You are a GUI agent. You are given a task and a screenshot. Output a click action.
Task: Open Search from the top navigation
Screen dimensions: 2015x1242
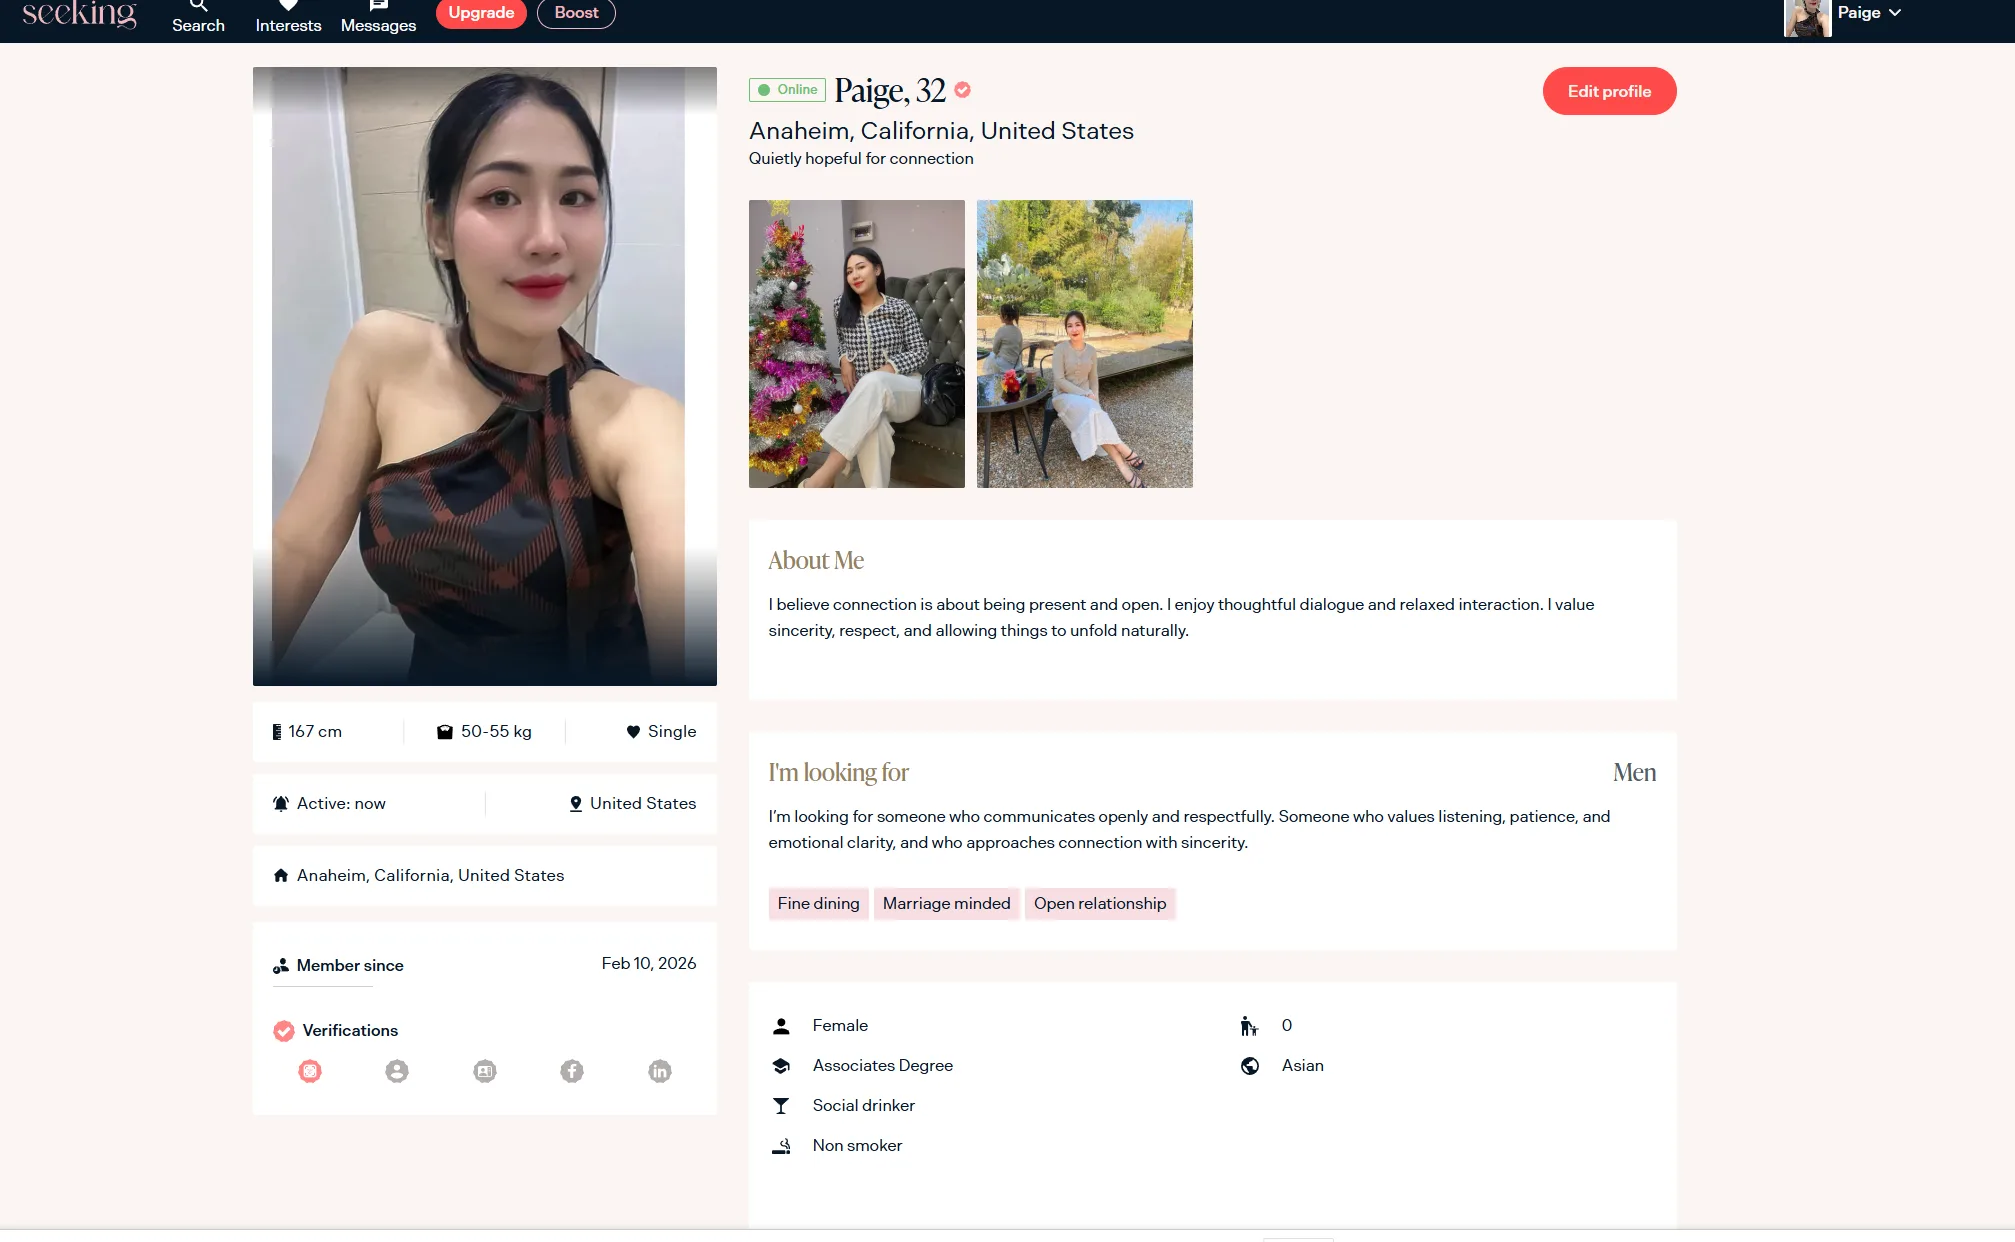(198, 17)
